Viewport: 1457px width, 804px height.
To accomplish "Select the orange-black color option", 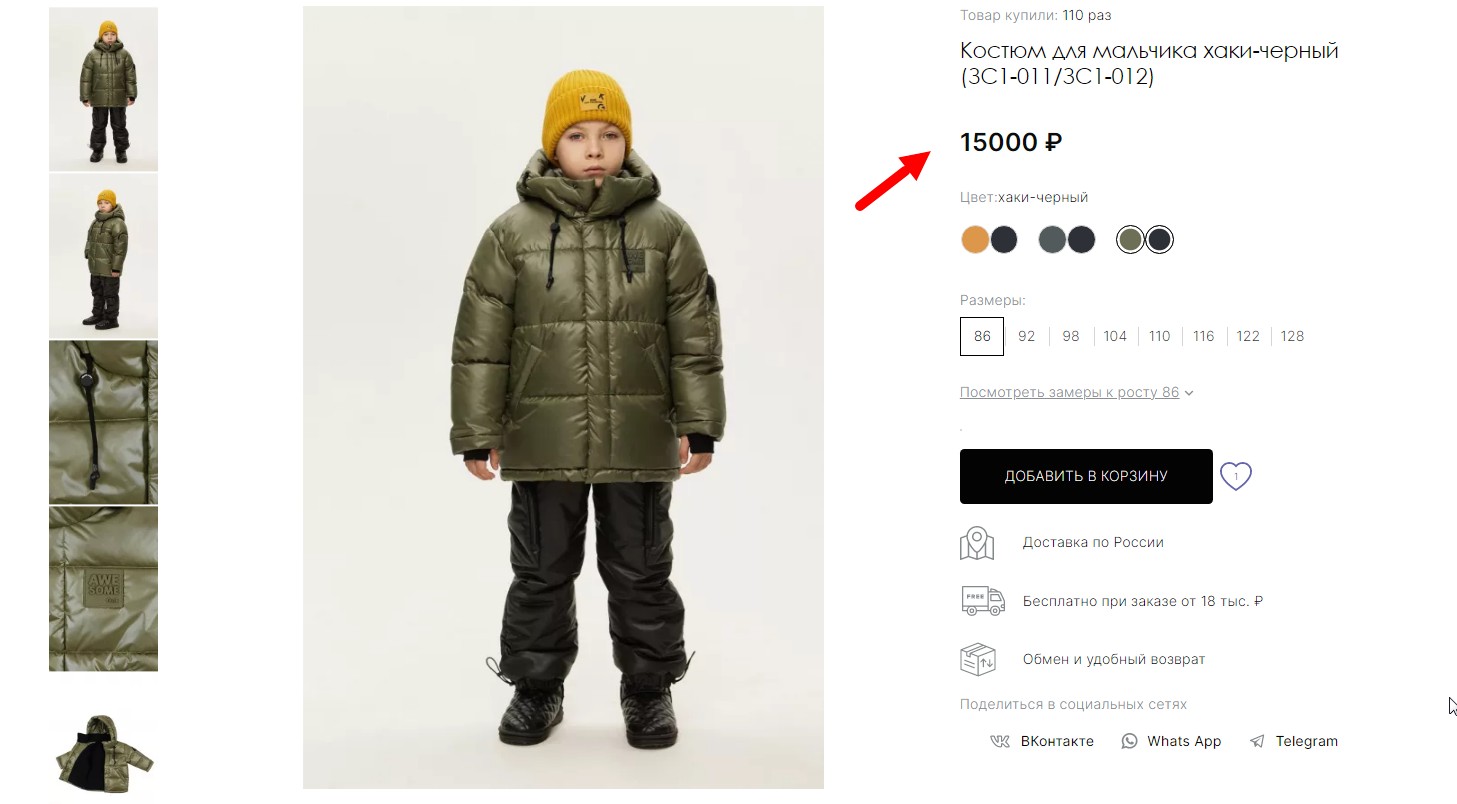I will coord(989,240).
